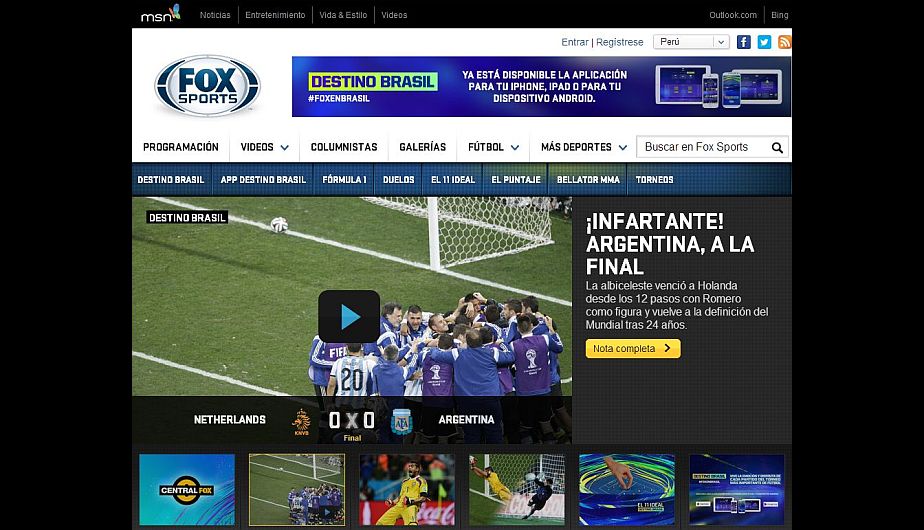
Task: Click the magnifying glass search icon
Action: [777, 147]
